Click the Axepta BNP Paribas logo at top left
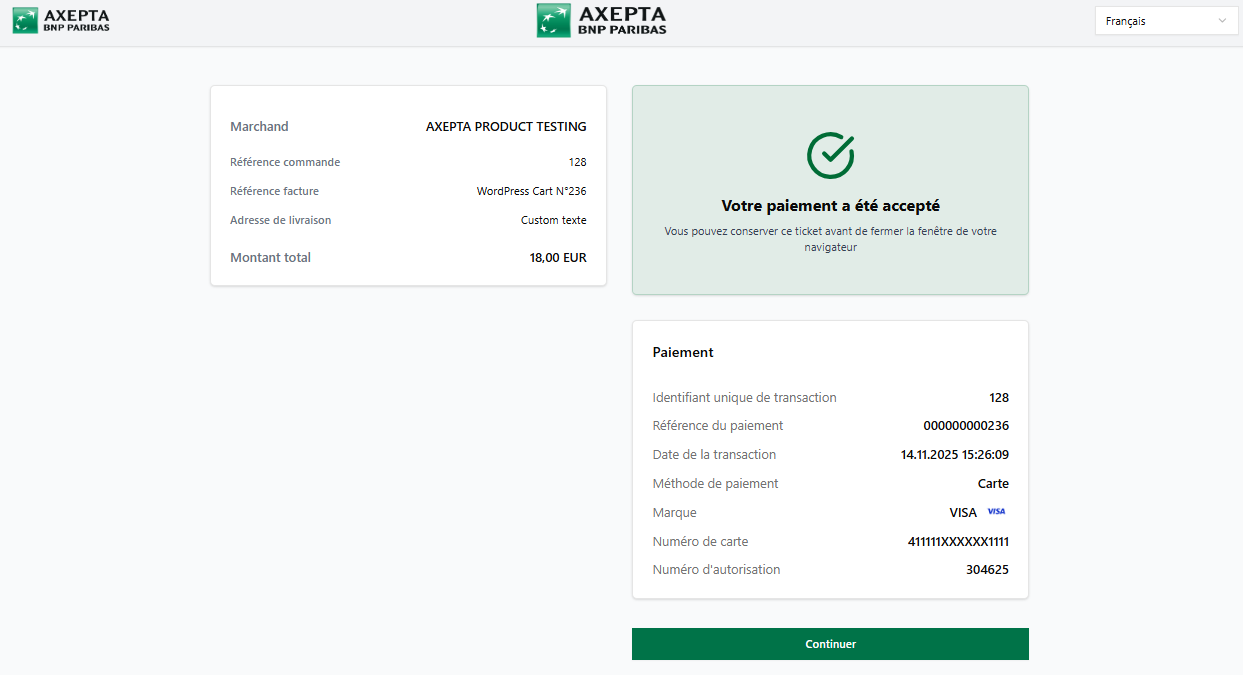 [x=61, y=21]
